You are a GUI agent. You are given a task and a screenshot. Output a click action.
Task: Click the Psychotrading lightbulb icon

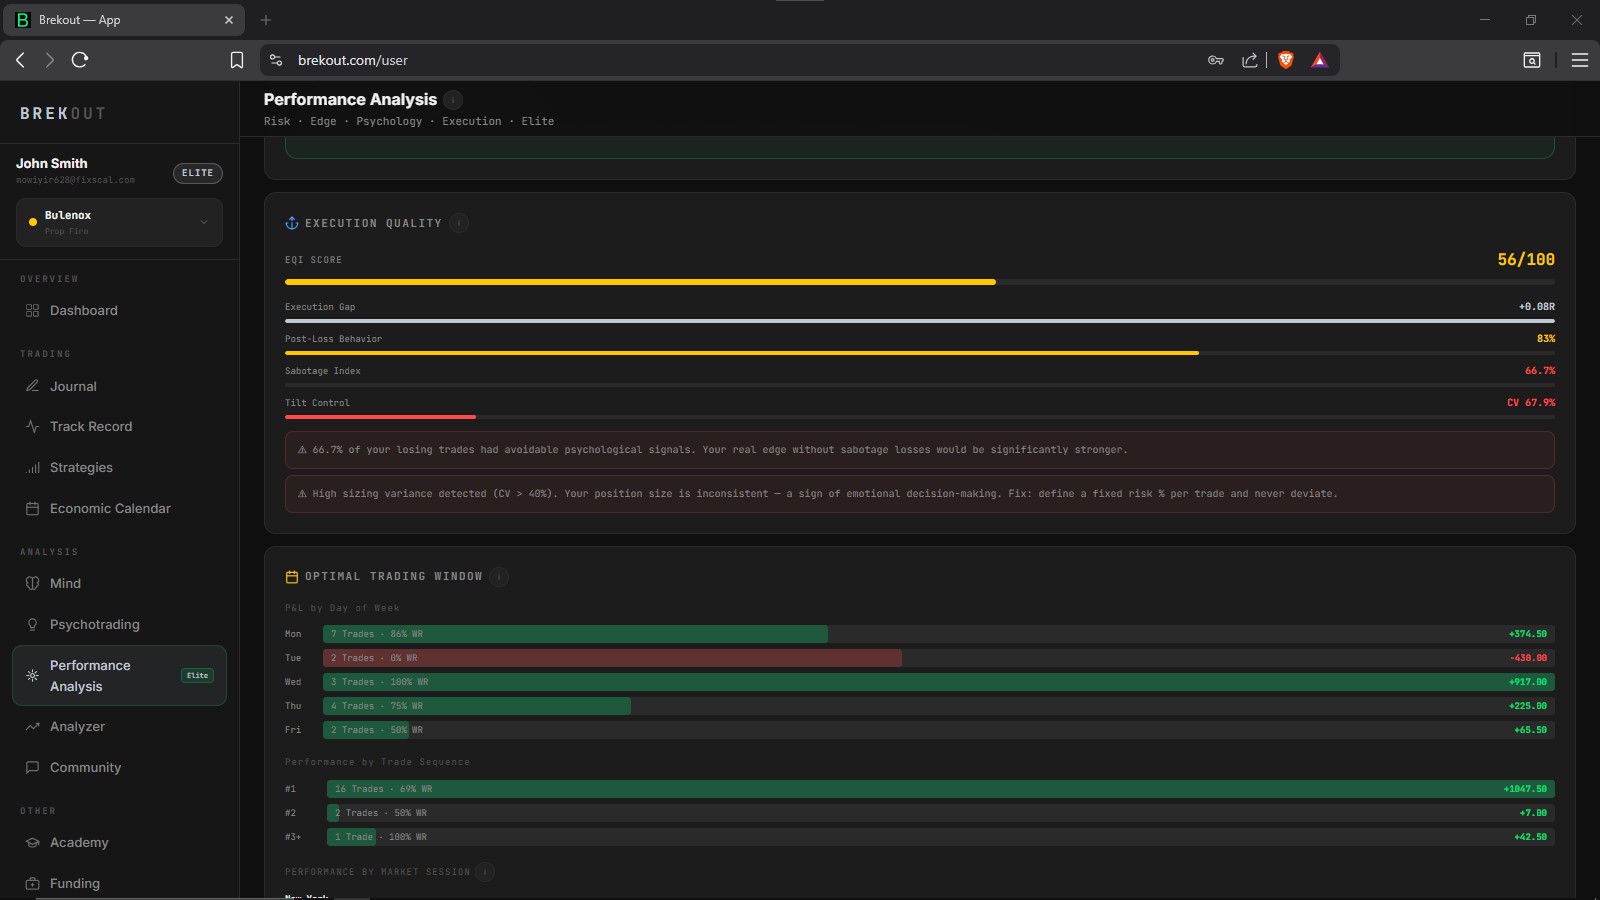pyautogui.click(x=32, y=625)
